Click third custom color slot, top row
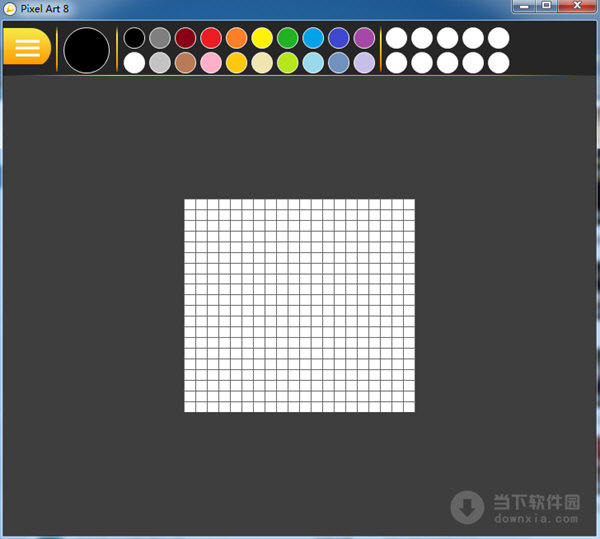The height and width of the screenshot is (539, 600). tap(448, 38)
